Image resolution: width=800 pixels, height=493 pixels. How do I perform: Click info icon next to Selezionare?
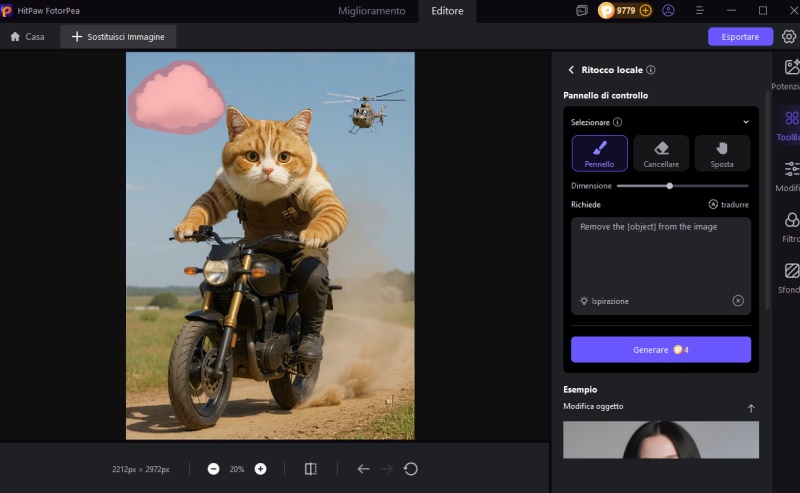coord(617,122)
